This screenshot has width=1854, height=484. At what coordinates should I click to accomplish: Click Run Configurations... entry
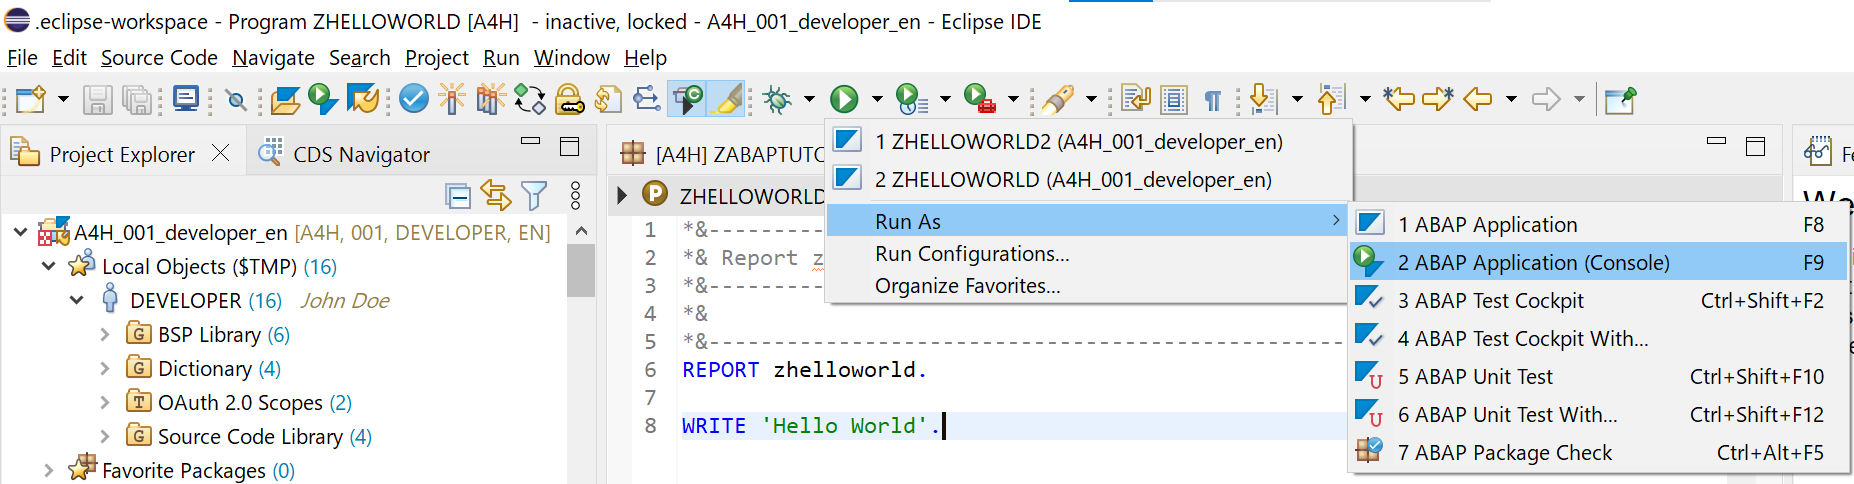coord(1088,253)
